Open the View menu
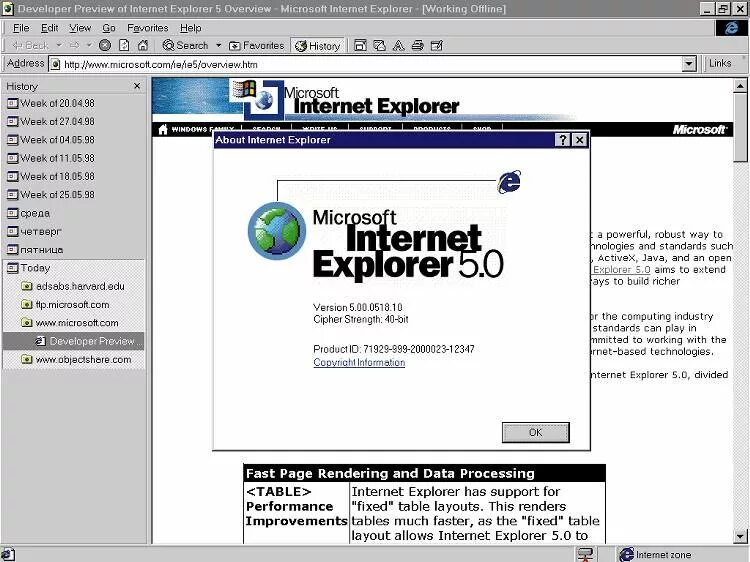Image resolution: width=750 pixels, height=562 pixels. click(x=80, y=28)
